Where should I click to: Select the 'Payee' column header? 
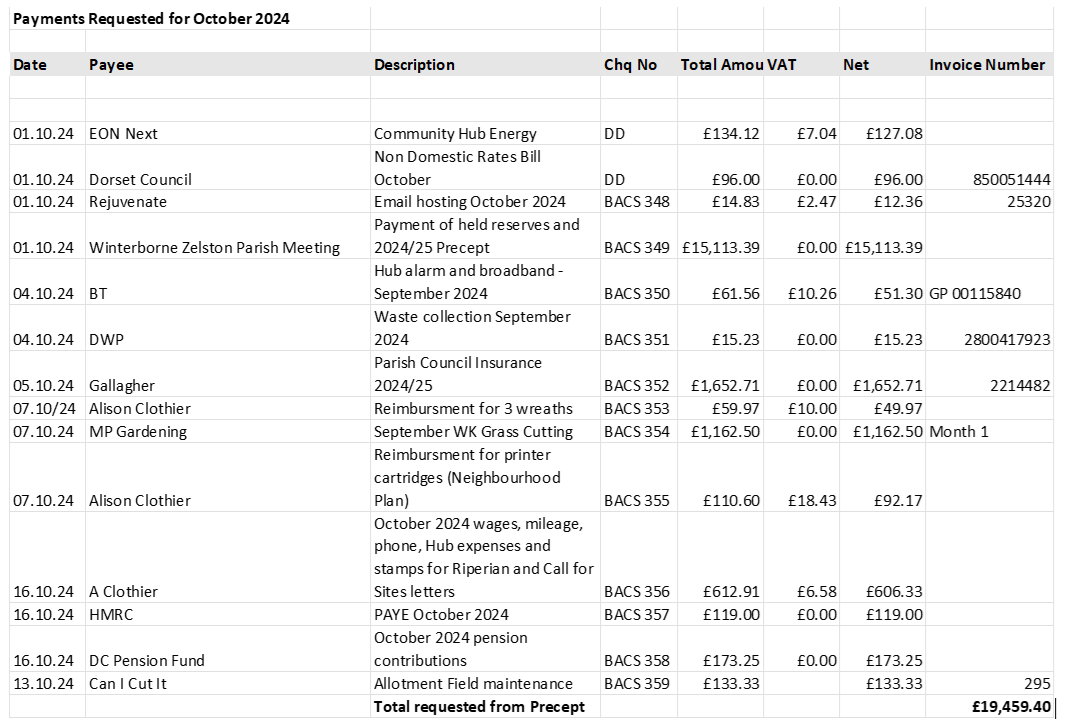111,65
